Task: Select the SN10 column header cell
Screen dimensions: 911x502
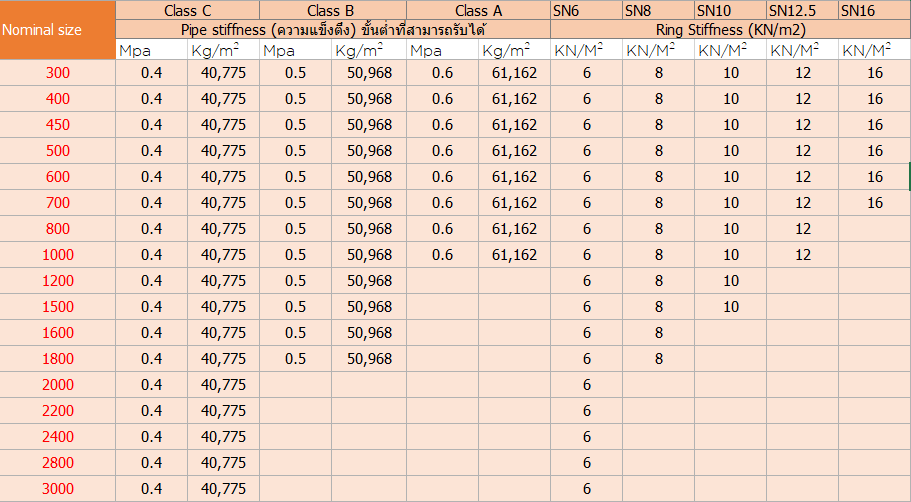Action: 730,10
